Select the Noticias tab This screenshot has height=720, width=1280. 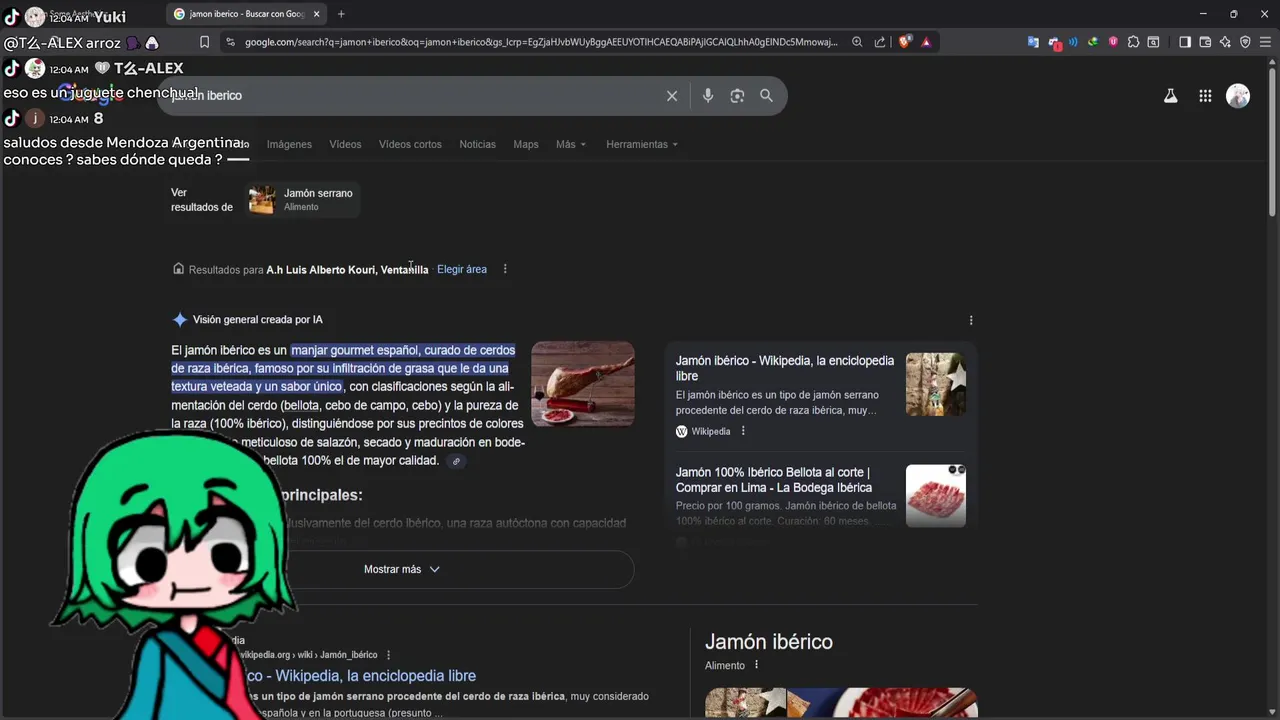point(477,144)
